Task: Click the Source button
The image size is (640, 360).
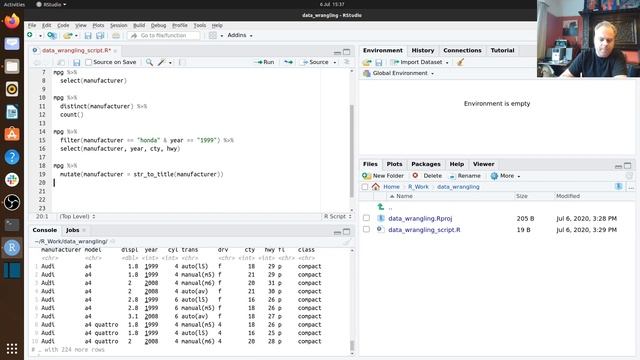Action: pos(315,62)
